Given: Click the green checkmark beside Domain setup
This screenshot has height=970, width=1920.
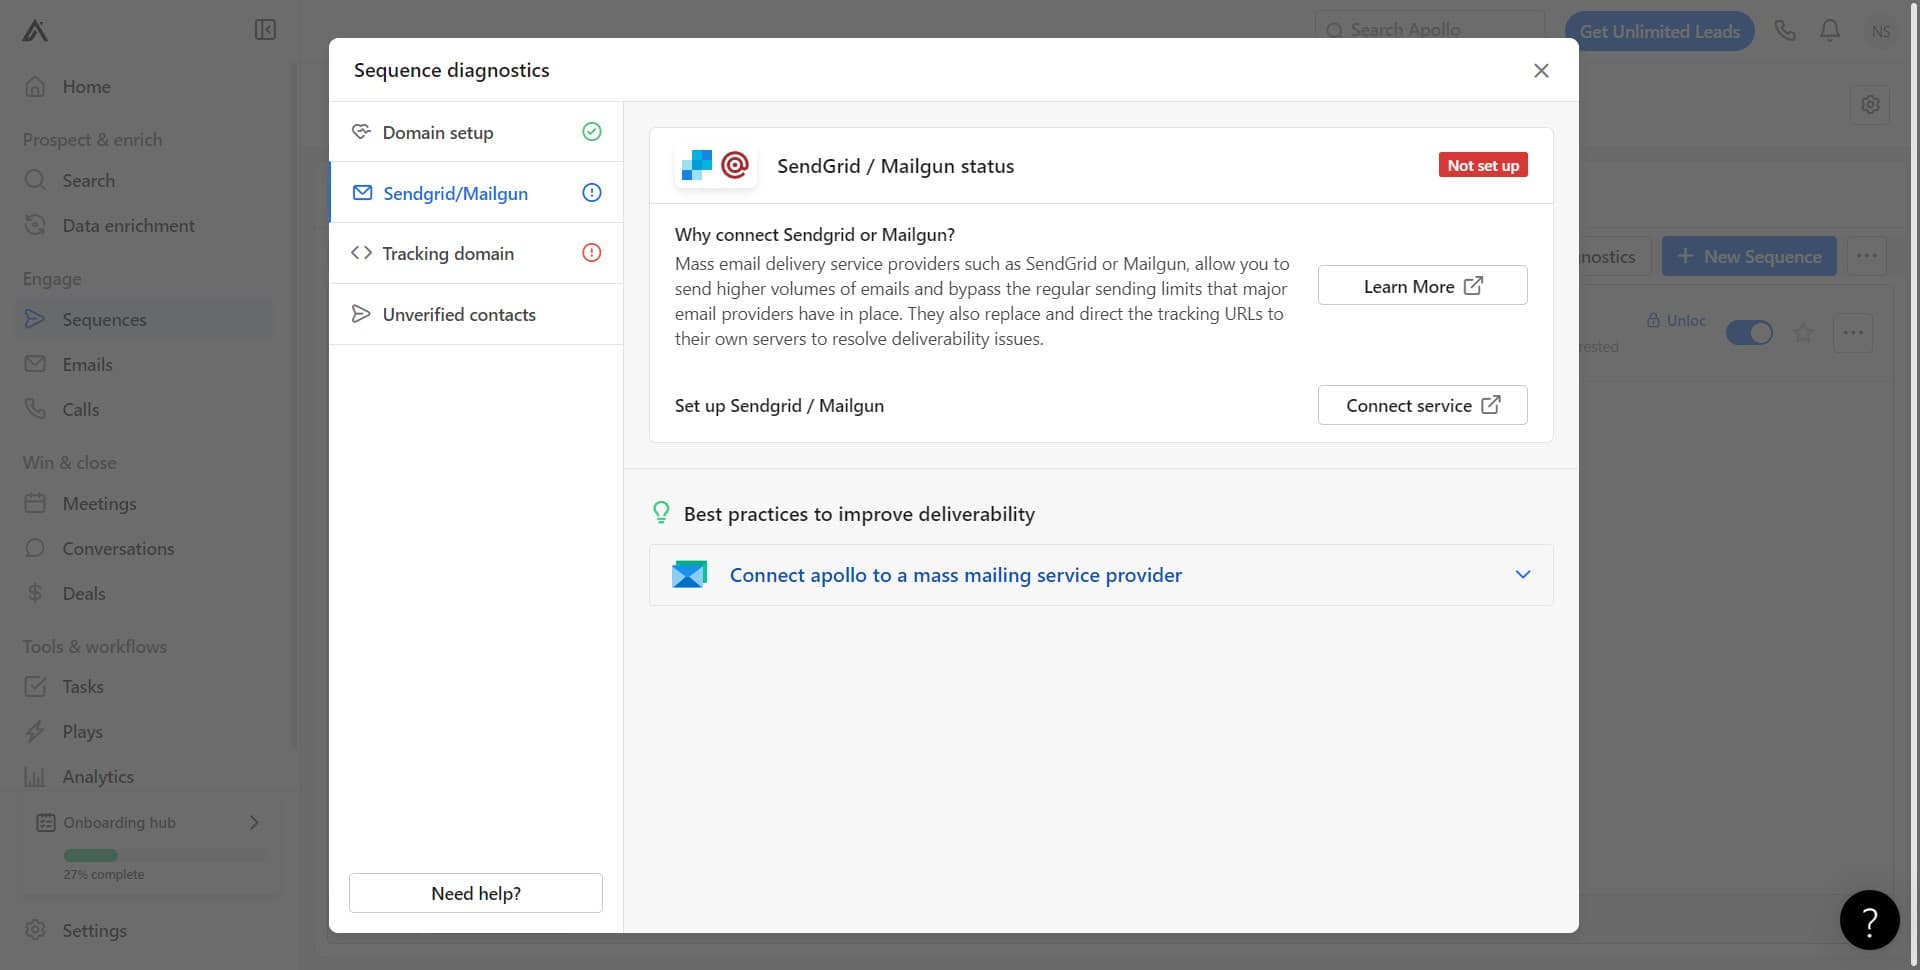Looking at the screenshot, I should (x=592, y=131).
